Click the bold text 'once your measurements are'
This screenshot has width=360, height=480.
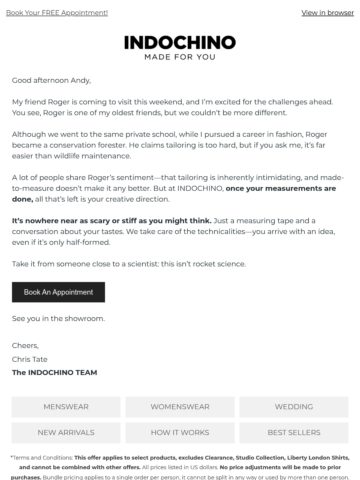tap(281, 188)
